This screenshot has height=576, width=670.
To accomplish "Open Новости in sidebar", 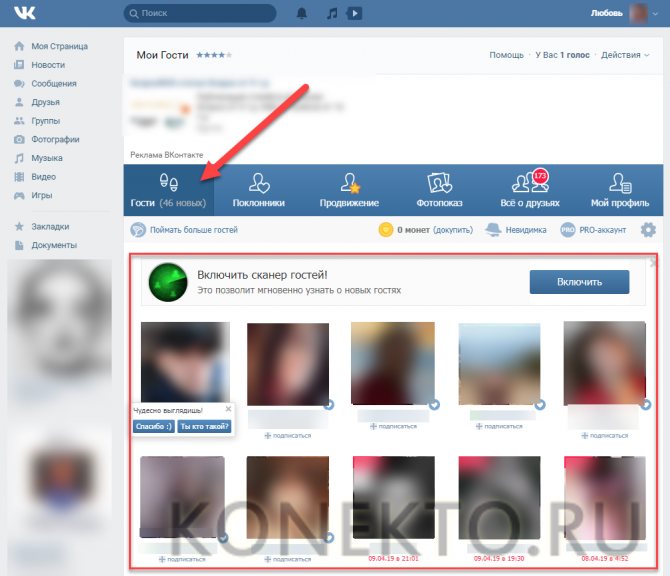I will click(48, 65).
